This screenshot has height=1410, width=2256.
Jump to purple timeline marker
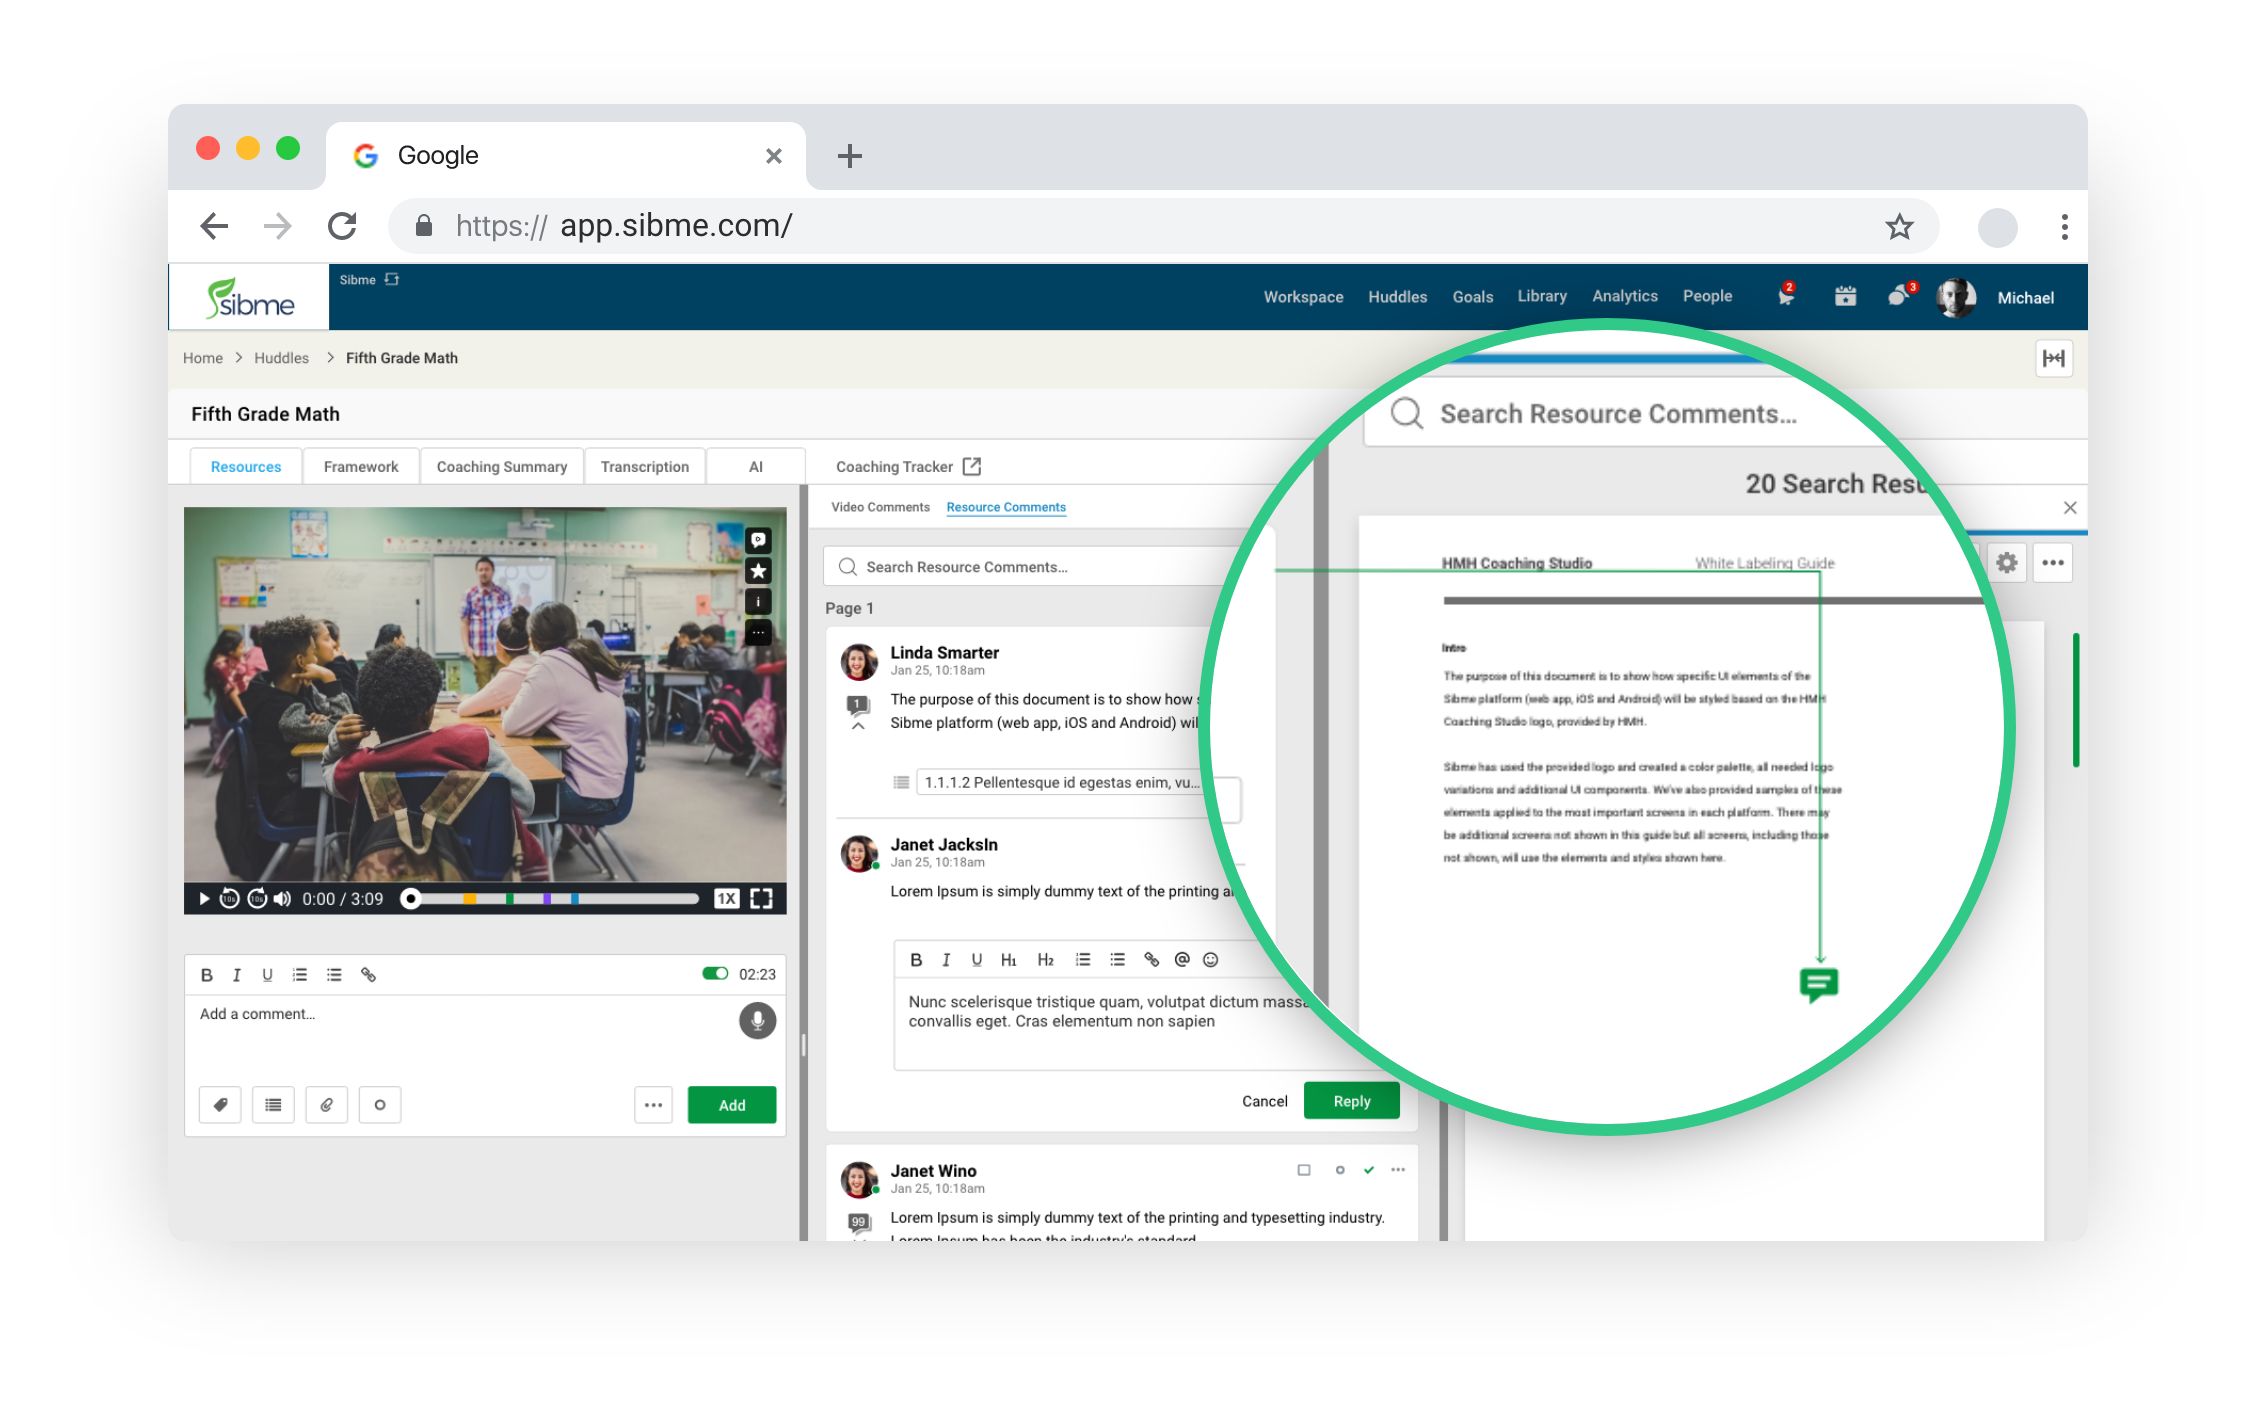(x=547, y=898)
